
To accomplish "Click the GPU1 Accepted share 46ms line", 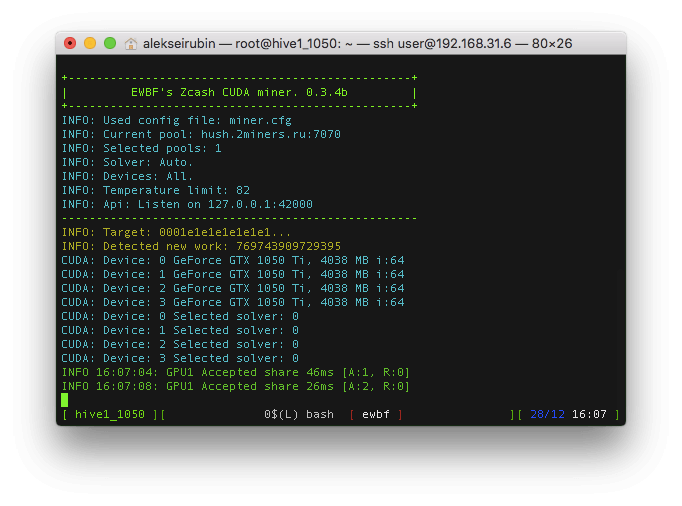I will click(x=235, y=372).
